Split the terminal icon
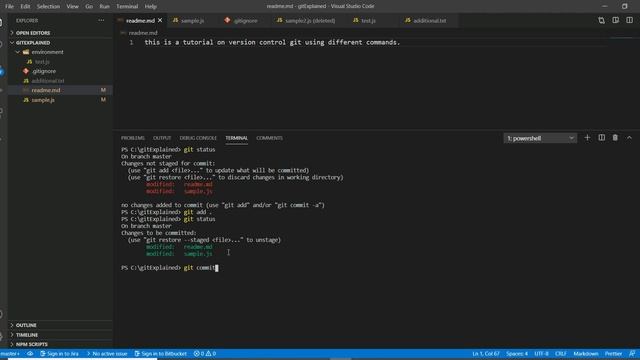Screen dimensions: 640x360 pos(602,138)
